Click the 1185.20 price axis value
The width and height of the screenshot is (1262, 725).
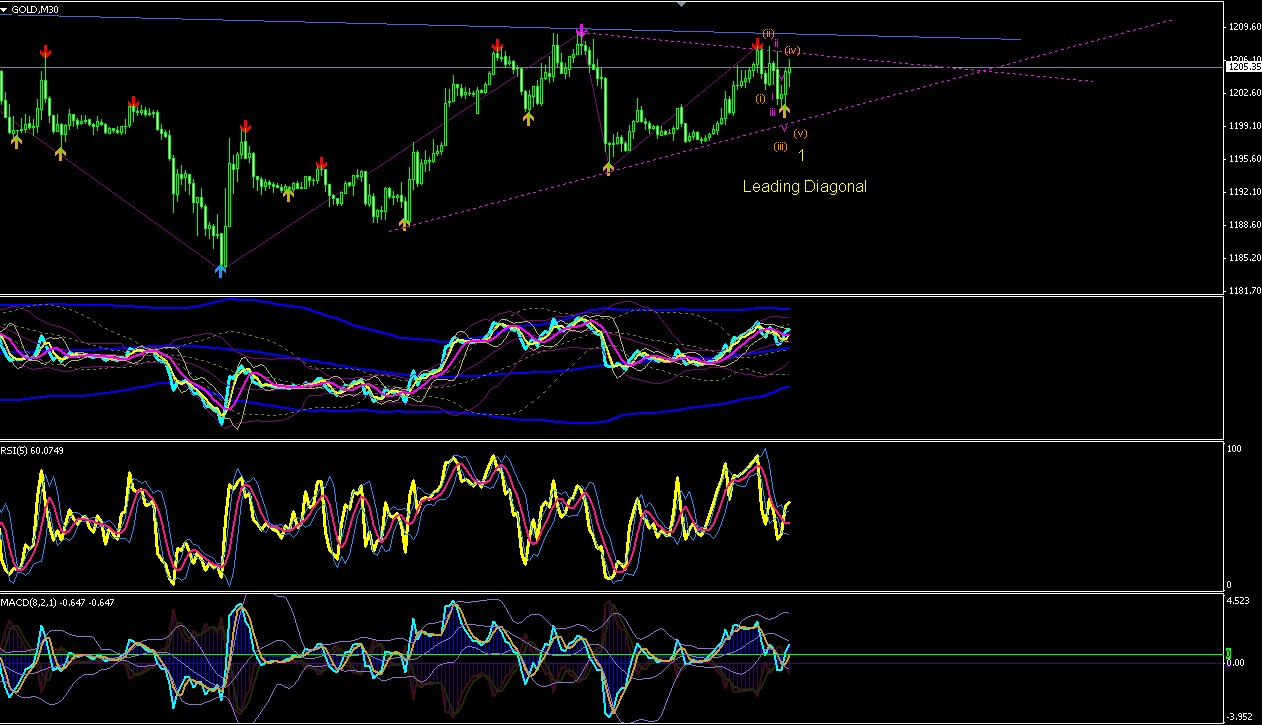1243,258
